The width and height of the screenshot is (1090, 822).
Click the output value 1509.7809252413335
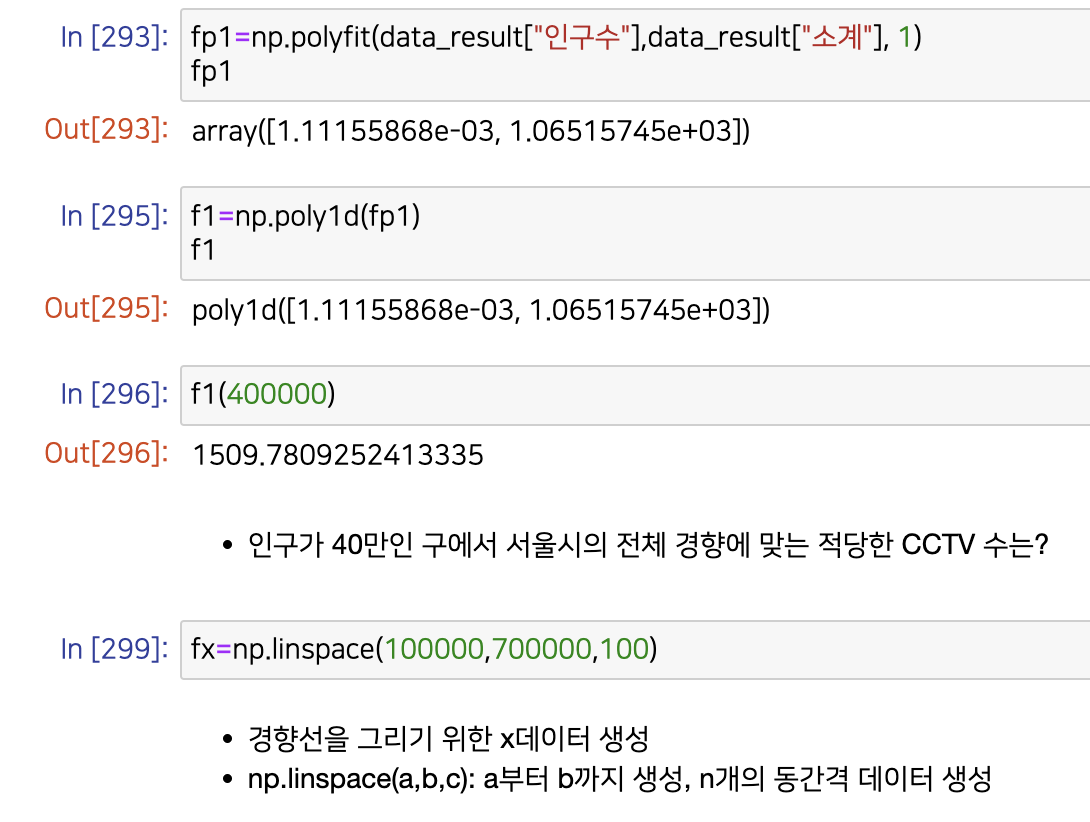(x=338, y=455)
